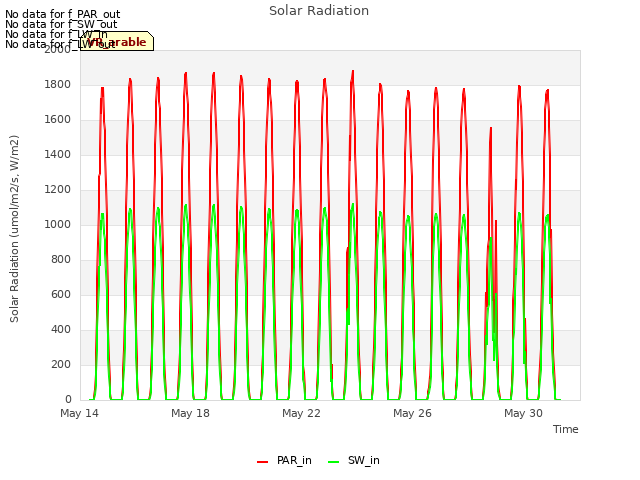This screenshot has height=480, width=640.
Task: Click the PAR_in legend label
Action: (x=294, y=460)
